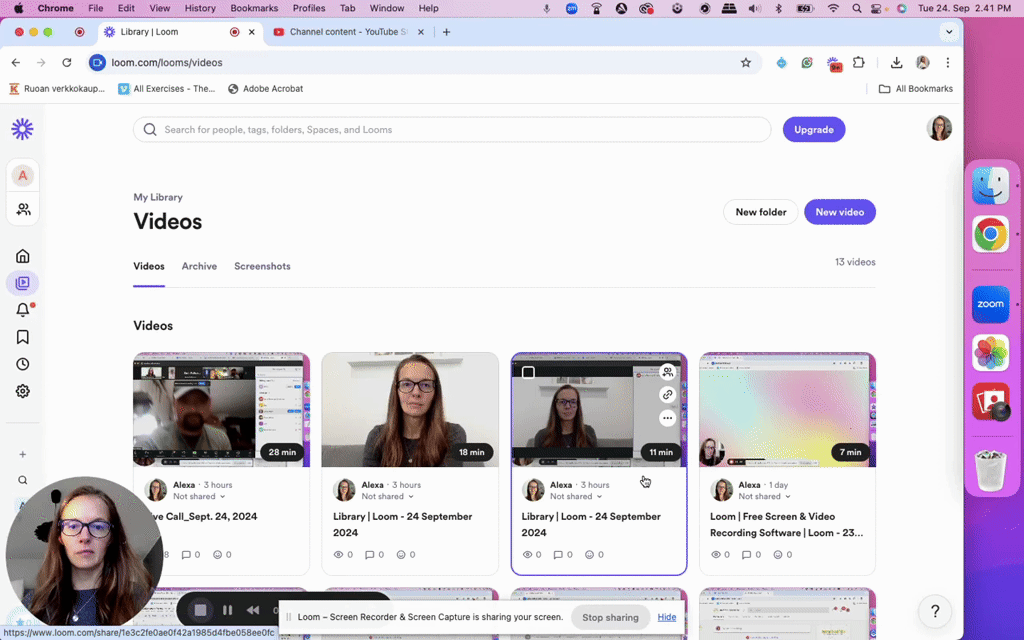Bookmark this page with the star icon

click(x=746, y=63)
